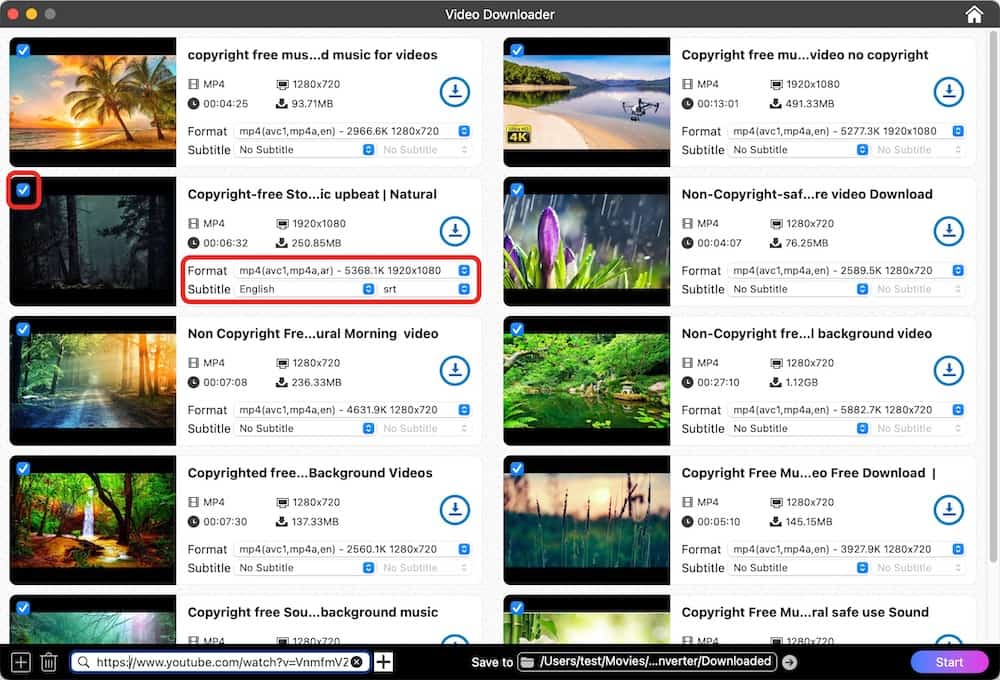Click download icon on the Natural upbeat video

click(455, 231)
